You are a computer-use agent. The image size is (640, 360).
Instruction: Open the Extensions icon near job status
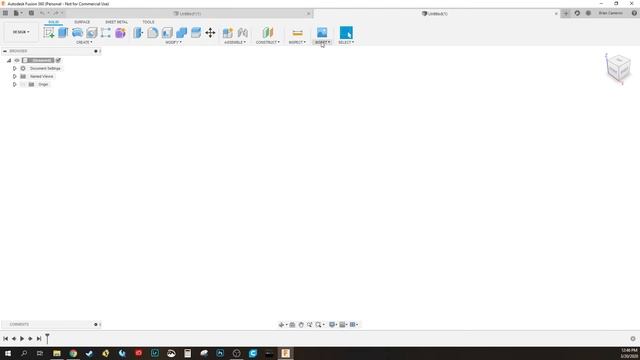tap(577, 13)
